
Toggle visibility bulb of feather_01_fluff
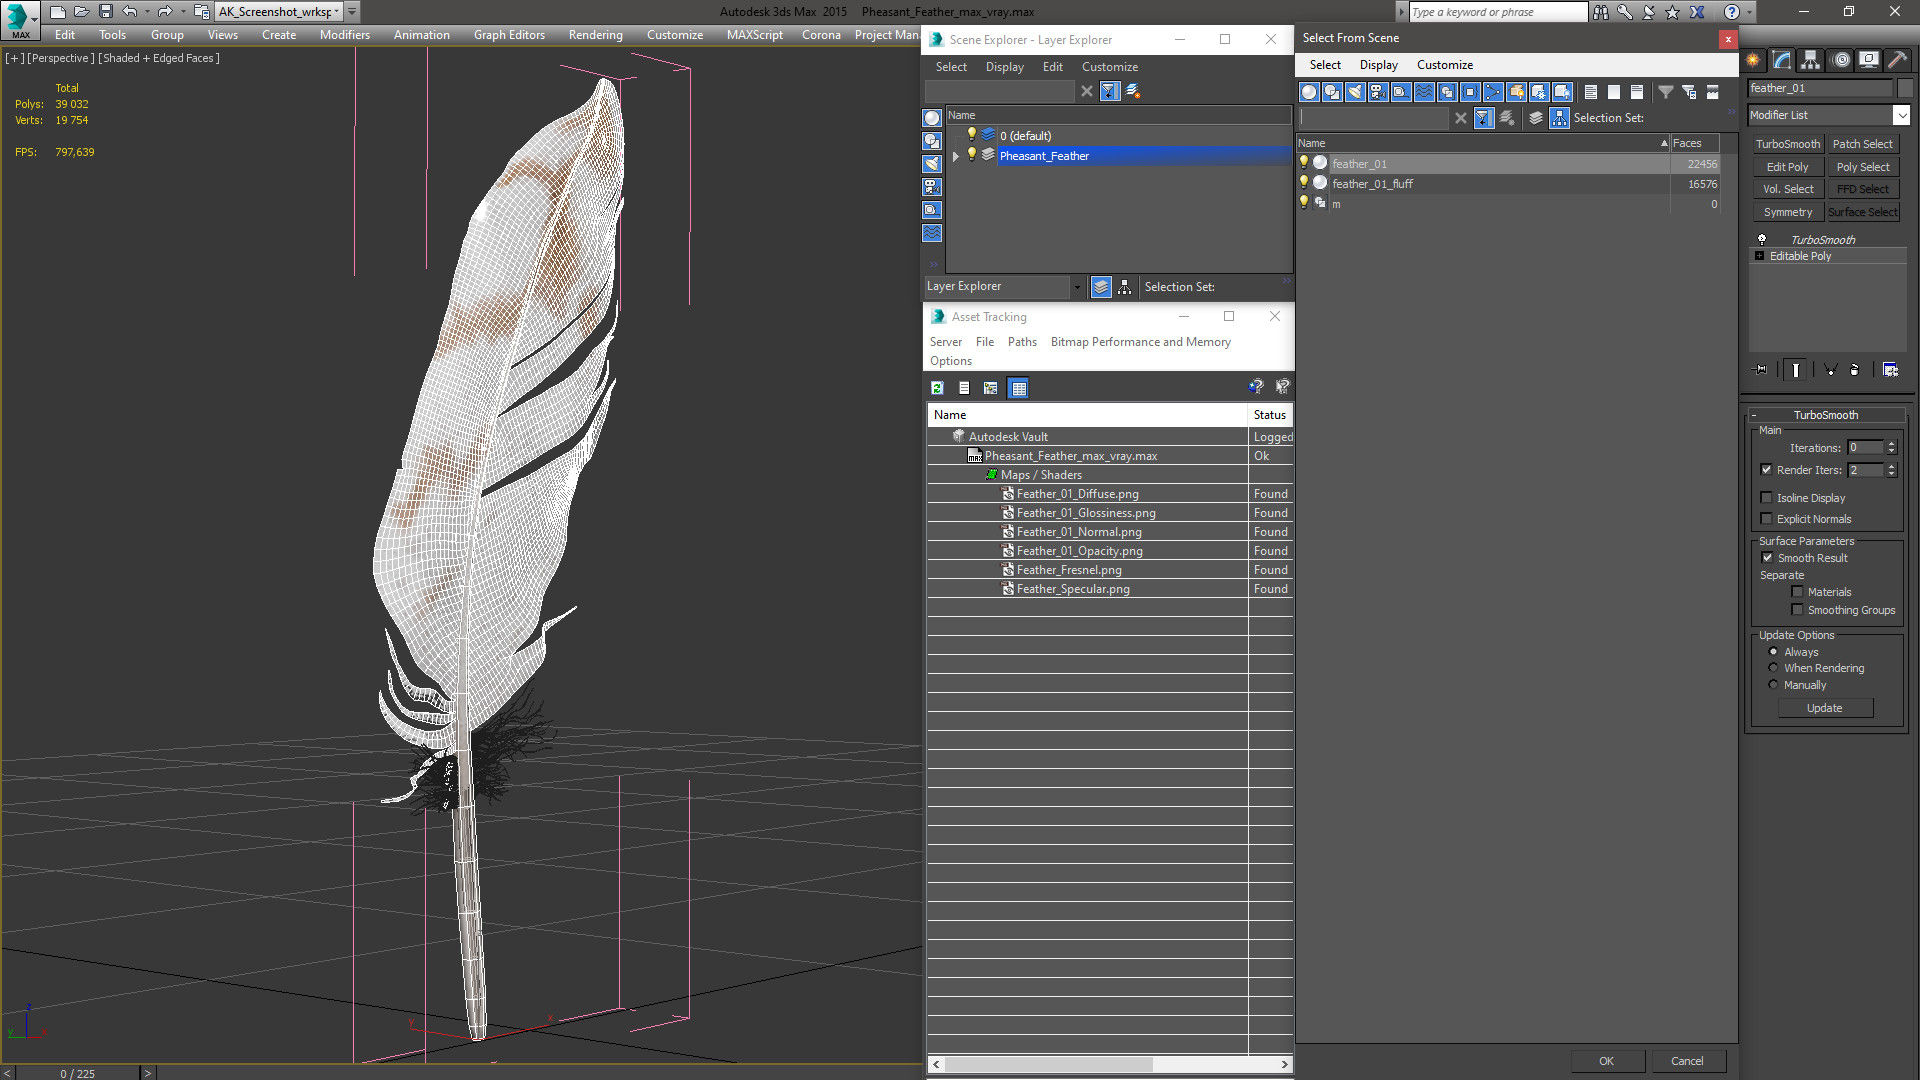1303,183
